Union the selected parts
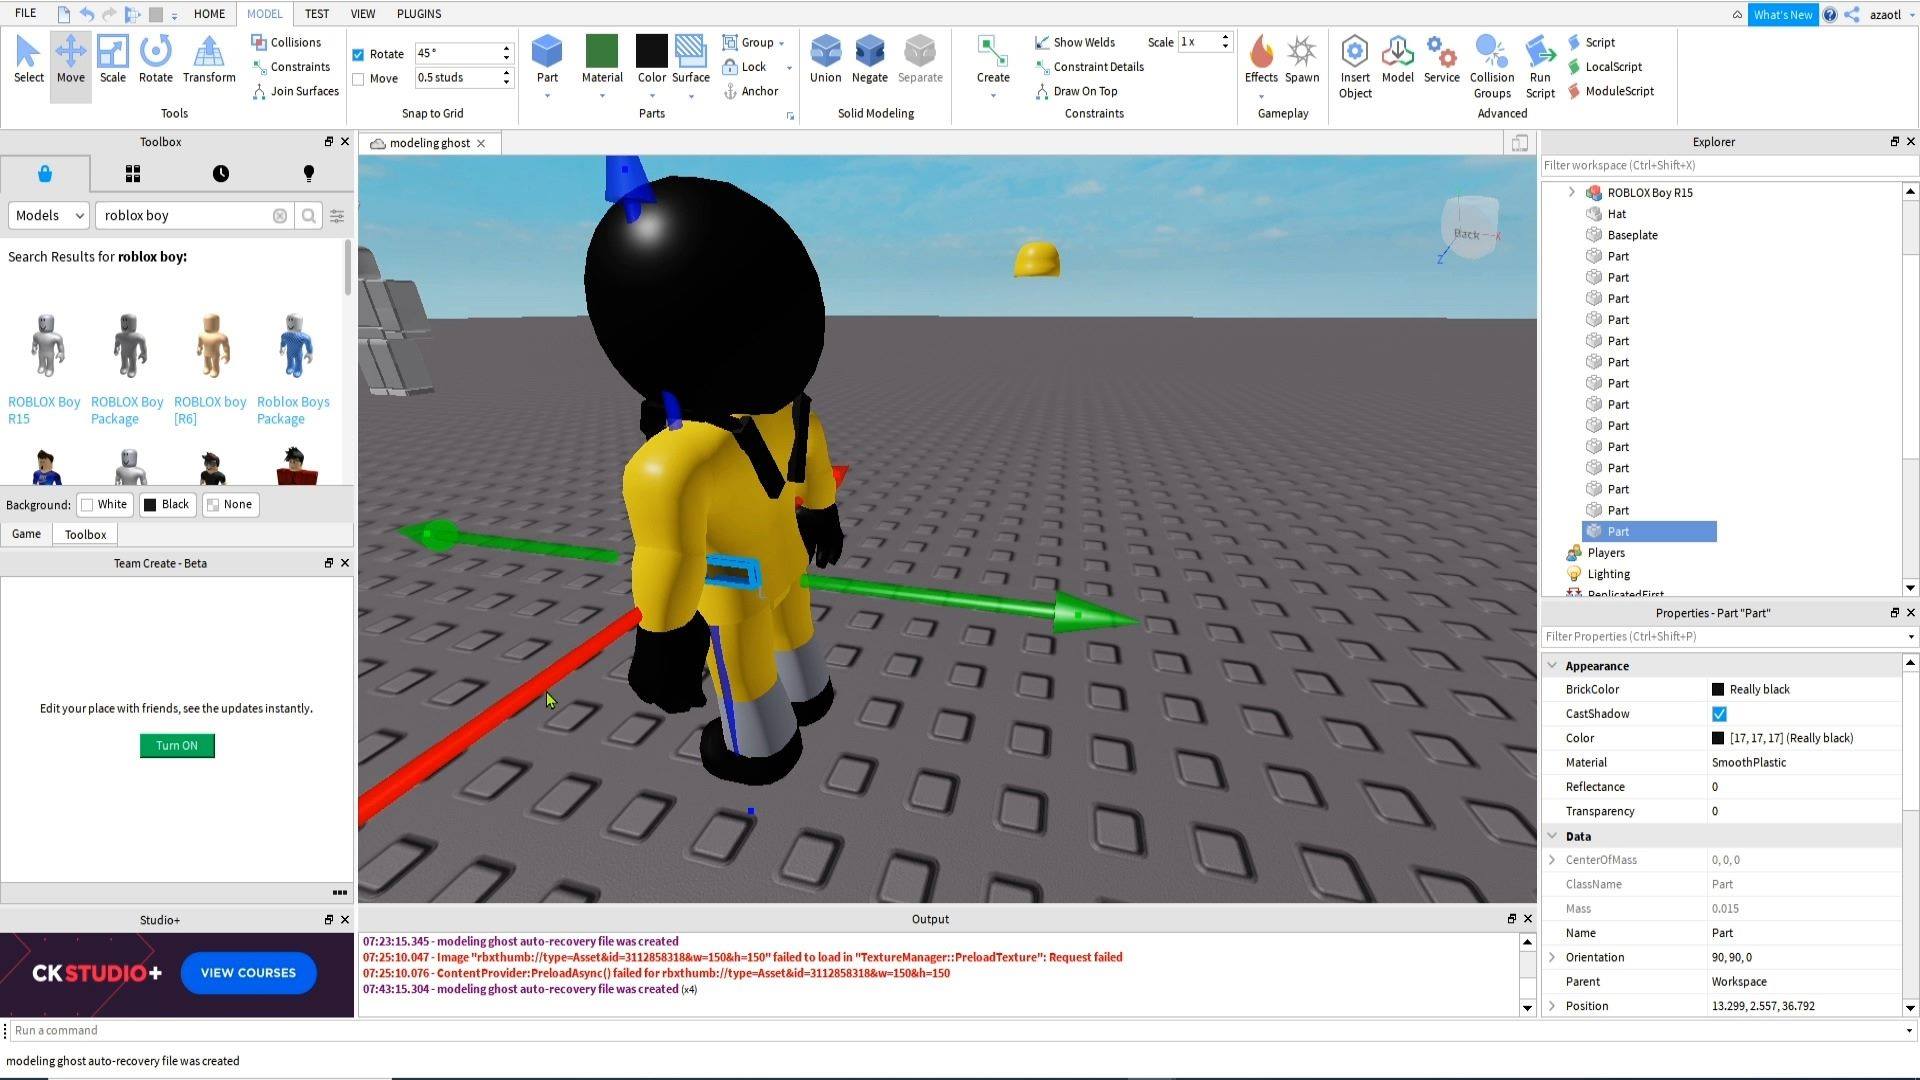Viewport: 1920px width, 1080px height. [825, 60]
